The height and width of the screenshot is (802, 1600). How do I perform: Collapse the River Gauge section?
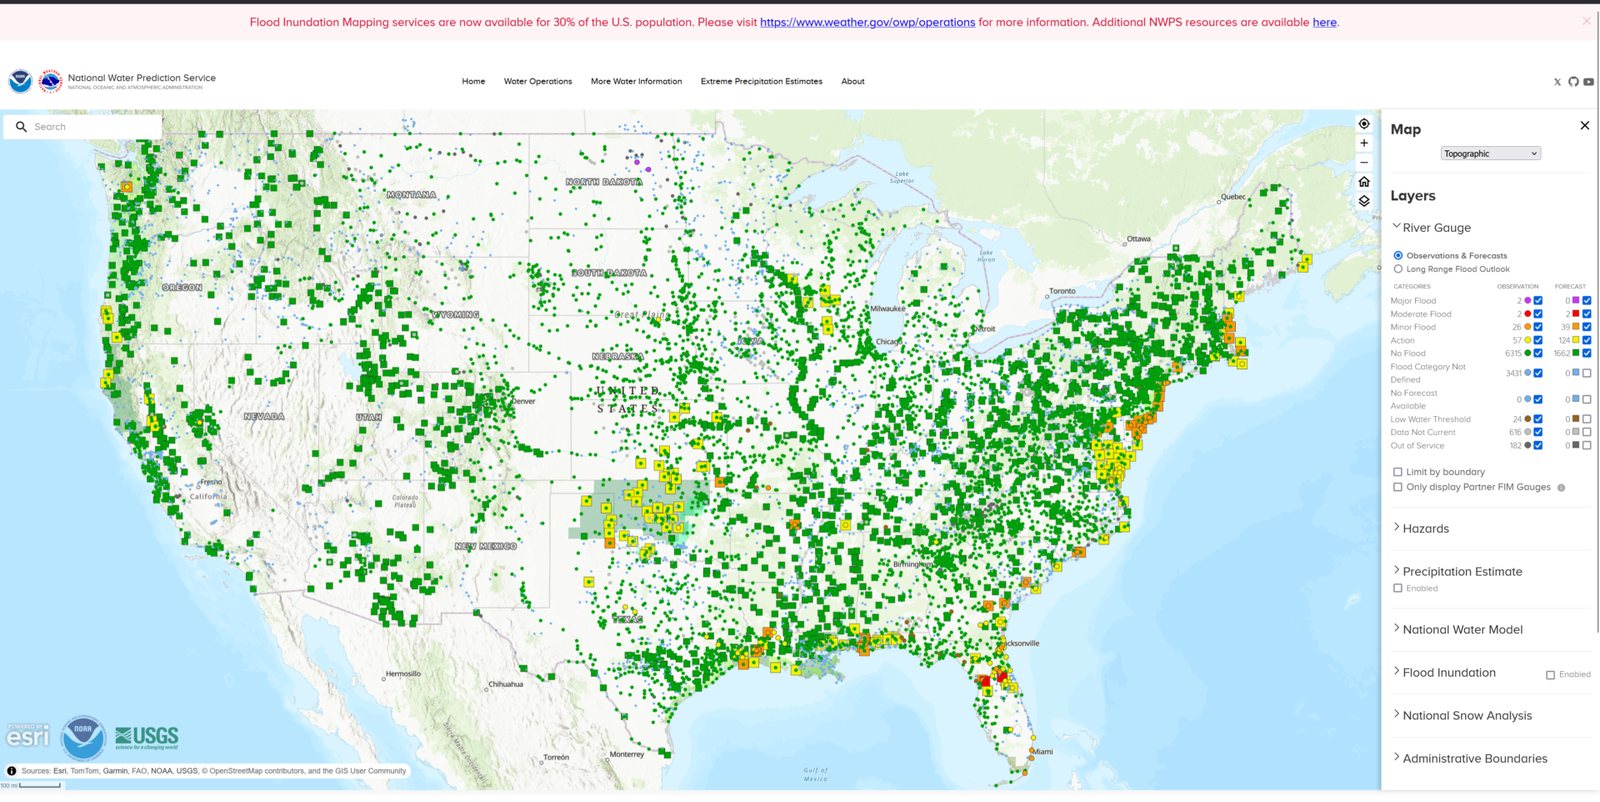pos(1432,228)
